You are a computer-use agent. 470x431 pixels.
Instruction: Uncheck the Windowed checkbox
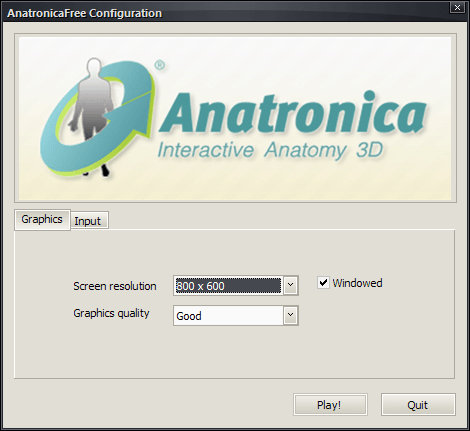click(x=323, y=283)
